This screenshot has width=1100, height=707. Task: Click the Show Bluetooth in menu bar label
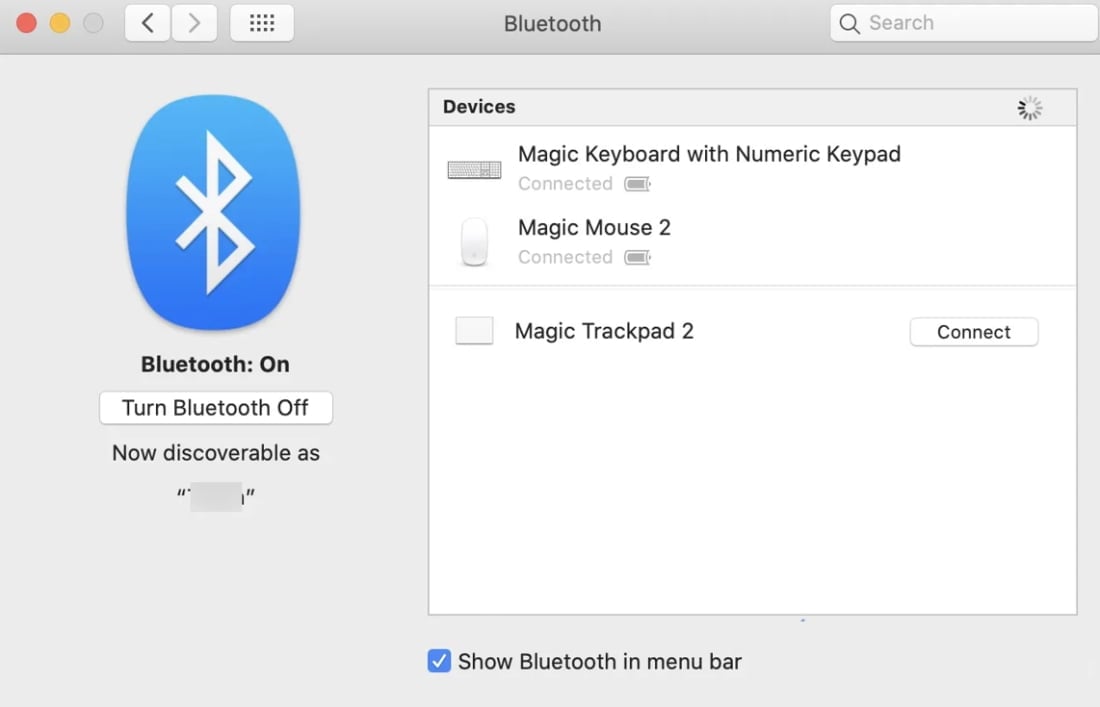coord(600,661)
